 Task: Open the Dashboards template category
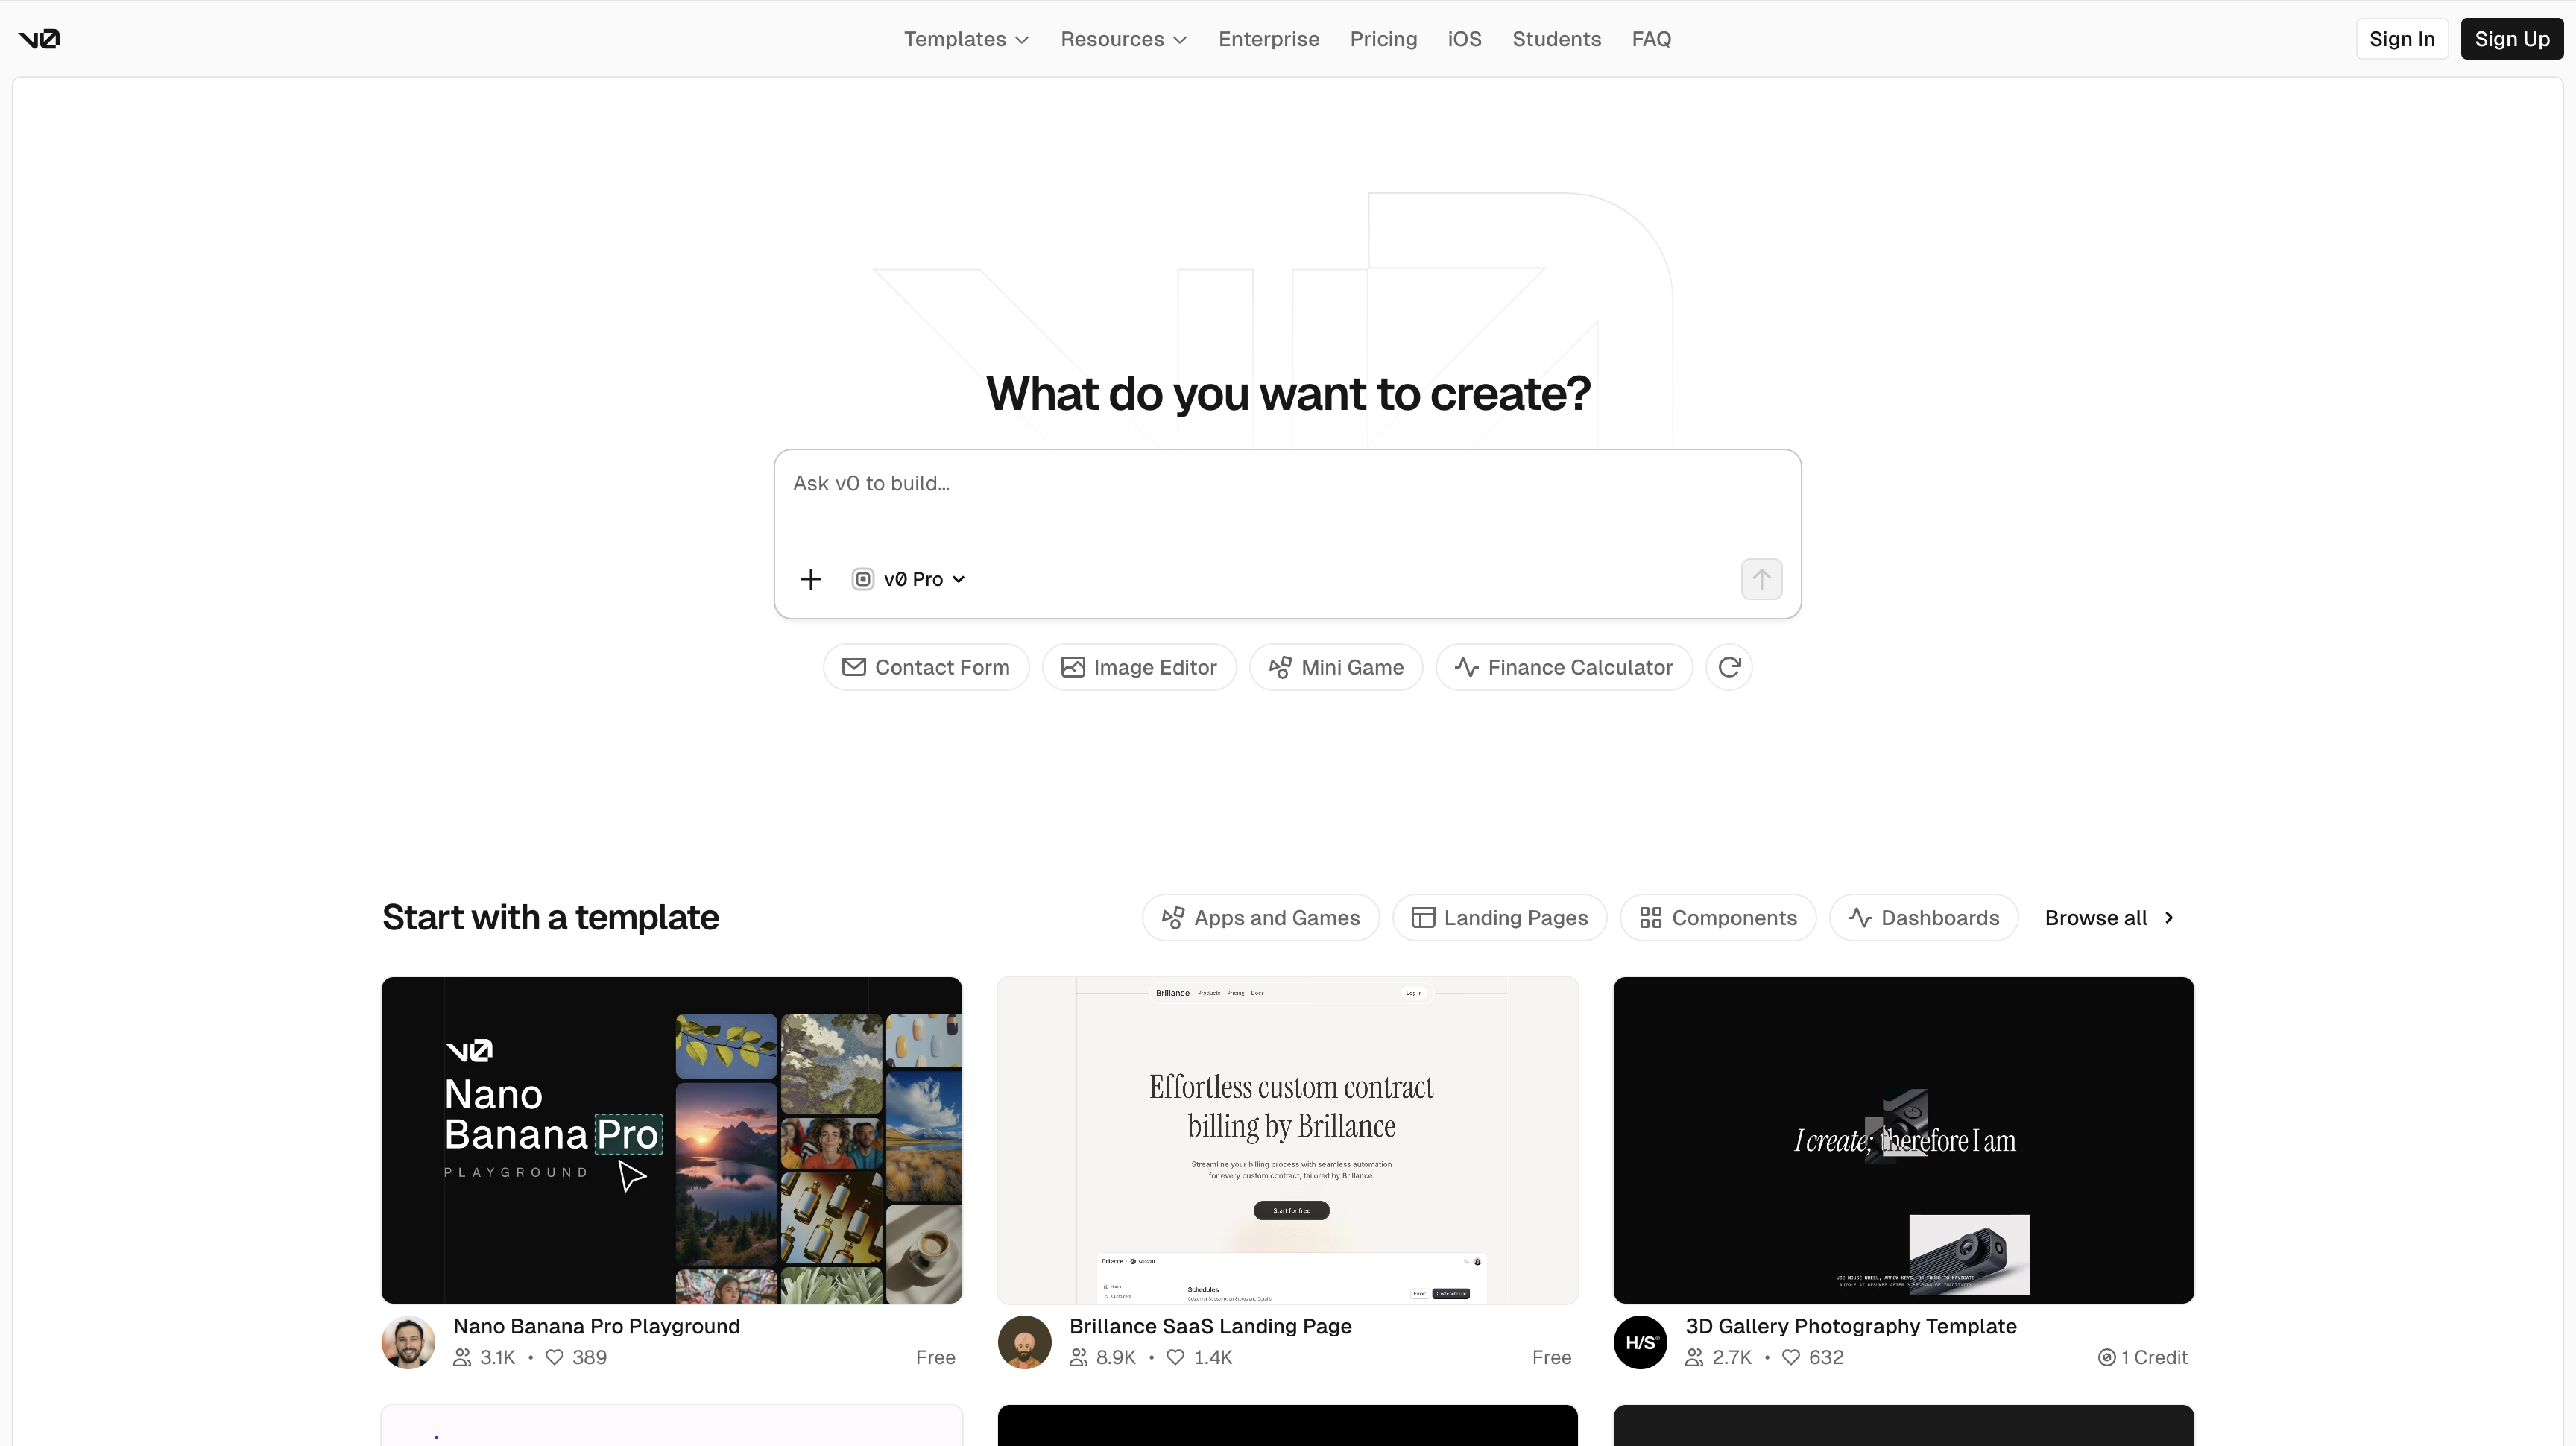[1923, 917]
